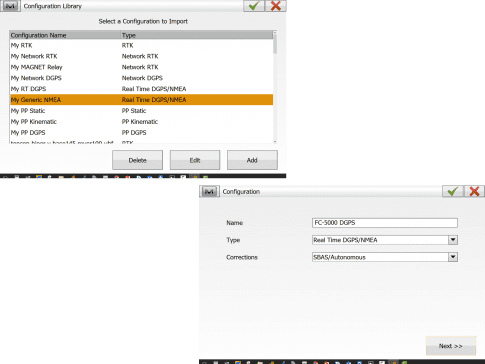The width and height of the screenshot is (485, 364).
Task: Select the My PP Kinematic configuration
Action: [x=141, y=122]
